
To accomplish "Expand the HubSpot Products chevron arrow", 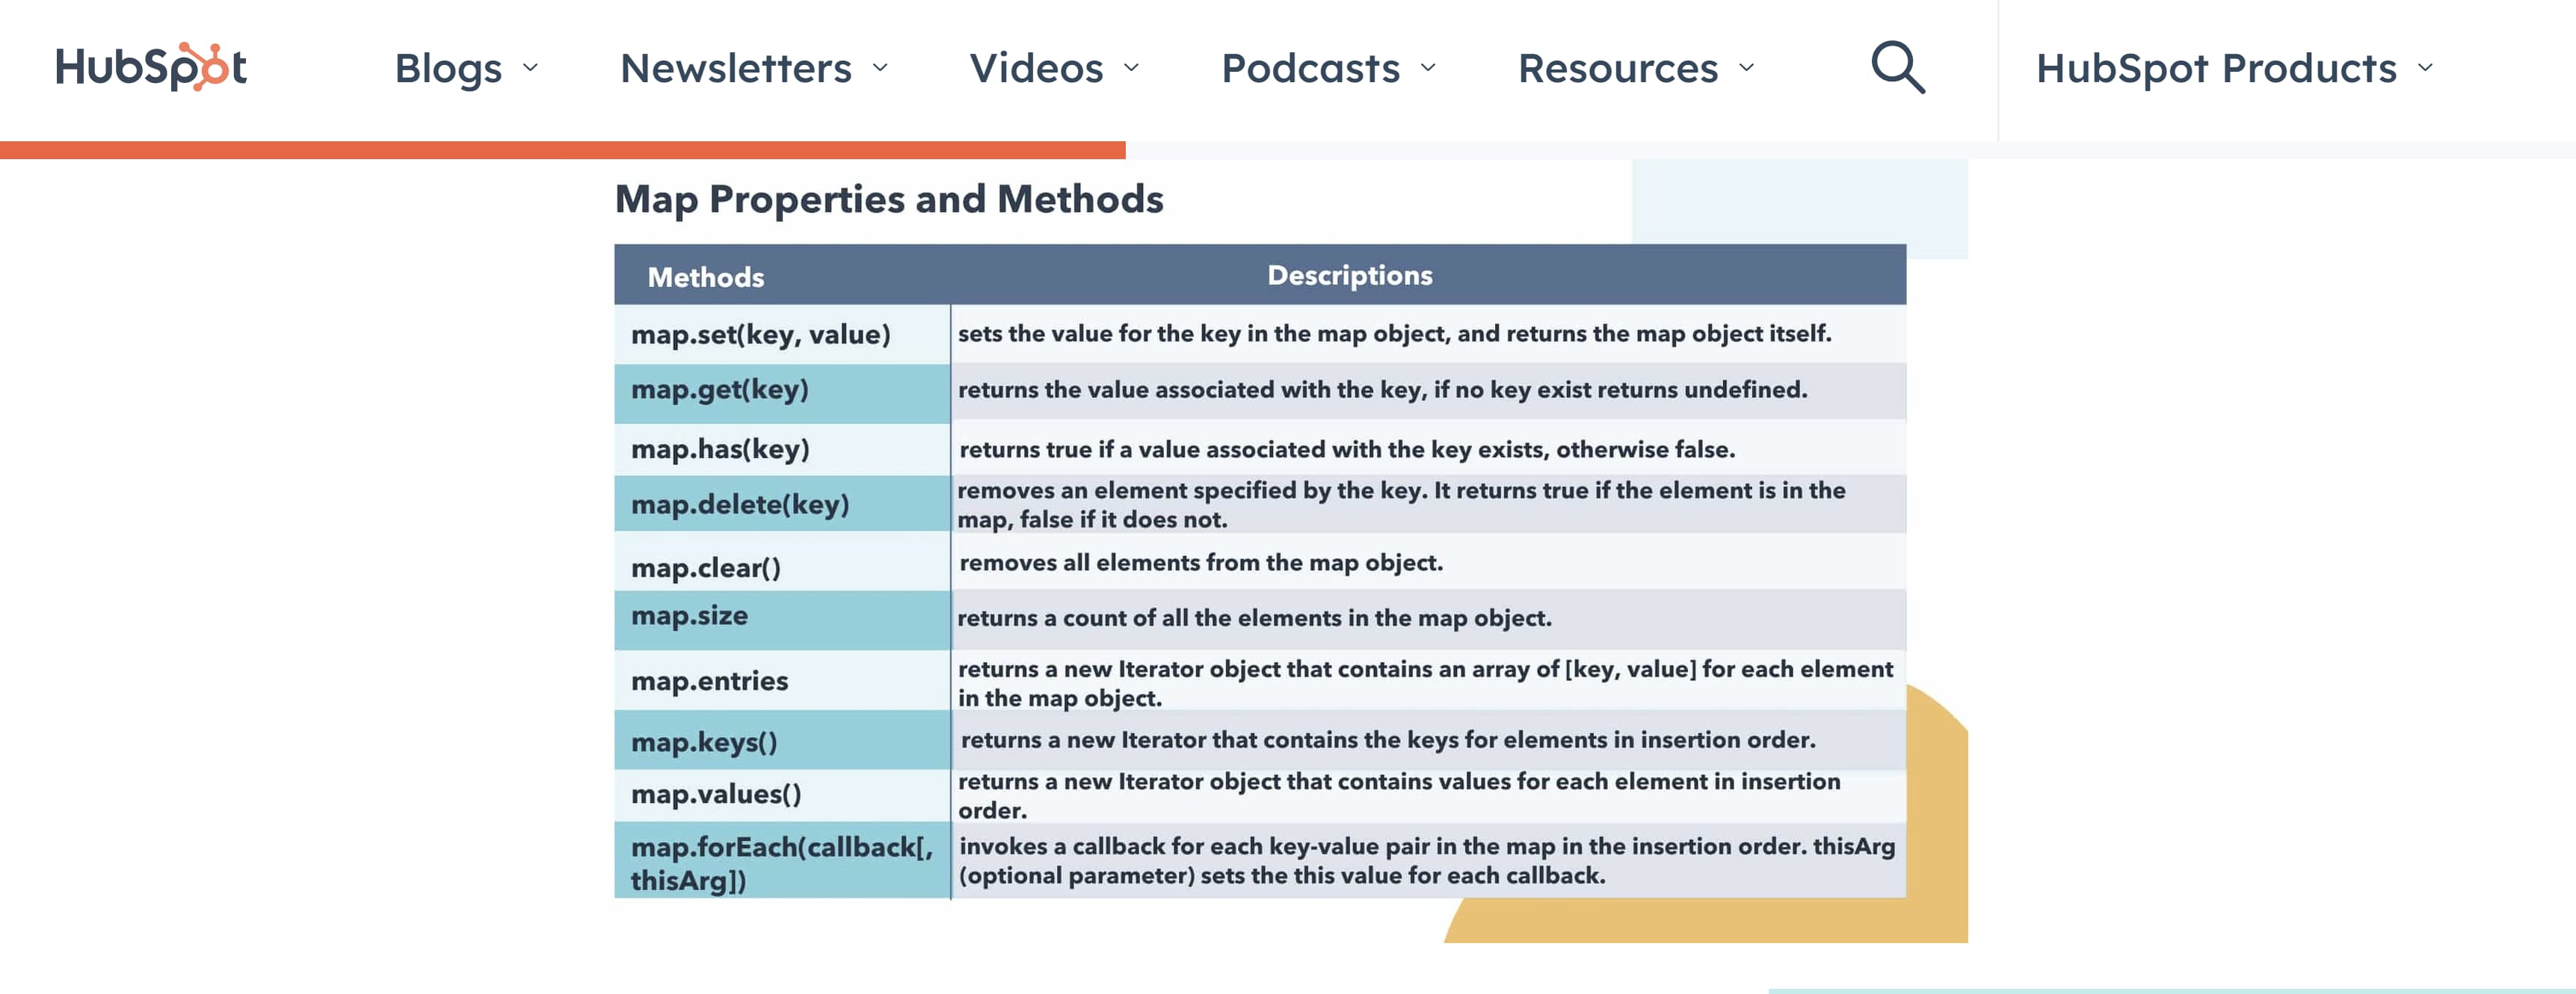I will click(2425, 68).
